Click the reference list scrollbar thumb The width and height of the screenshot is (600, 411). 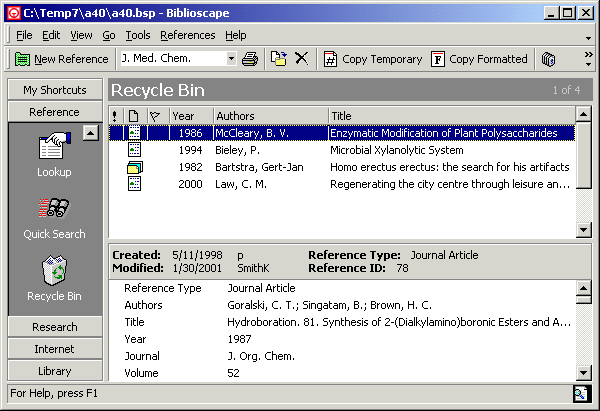(584, 155)
